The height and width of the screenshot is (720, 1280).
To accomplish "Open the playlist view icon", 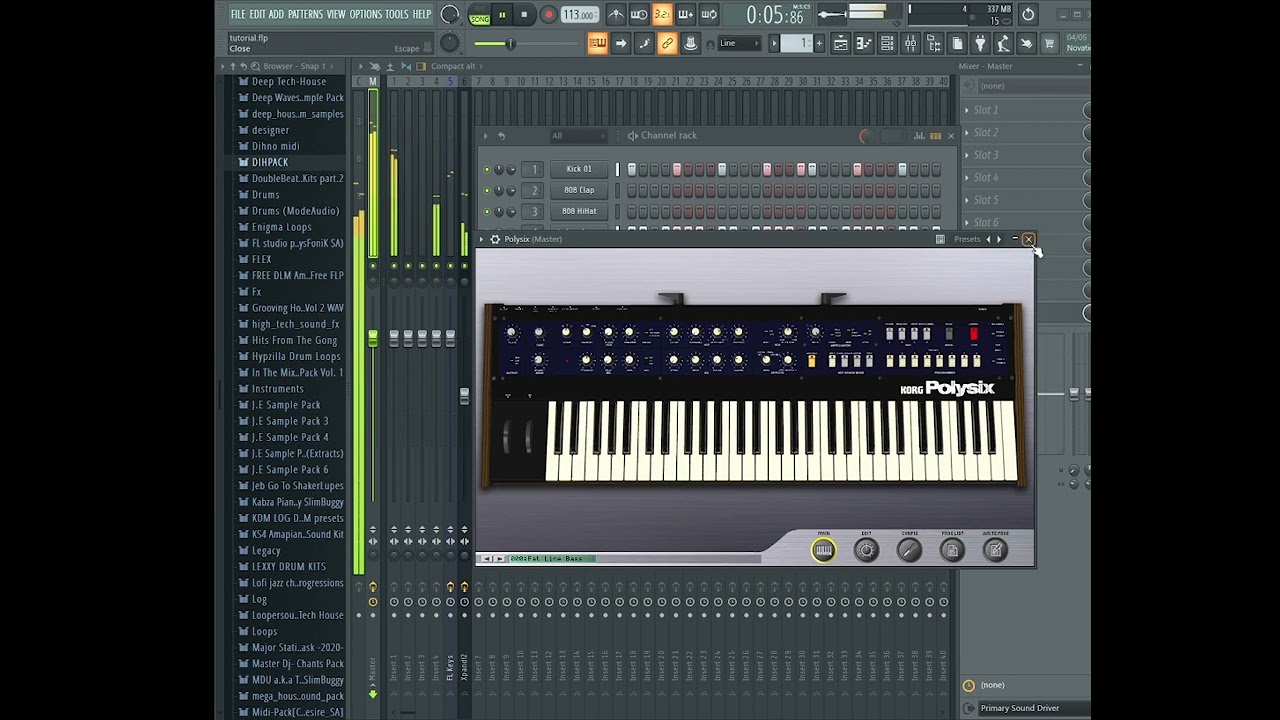I will coord(841,43).
